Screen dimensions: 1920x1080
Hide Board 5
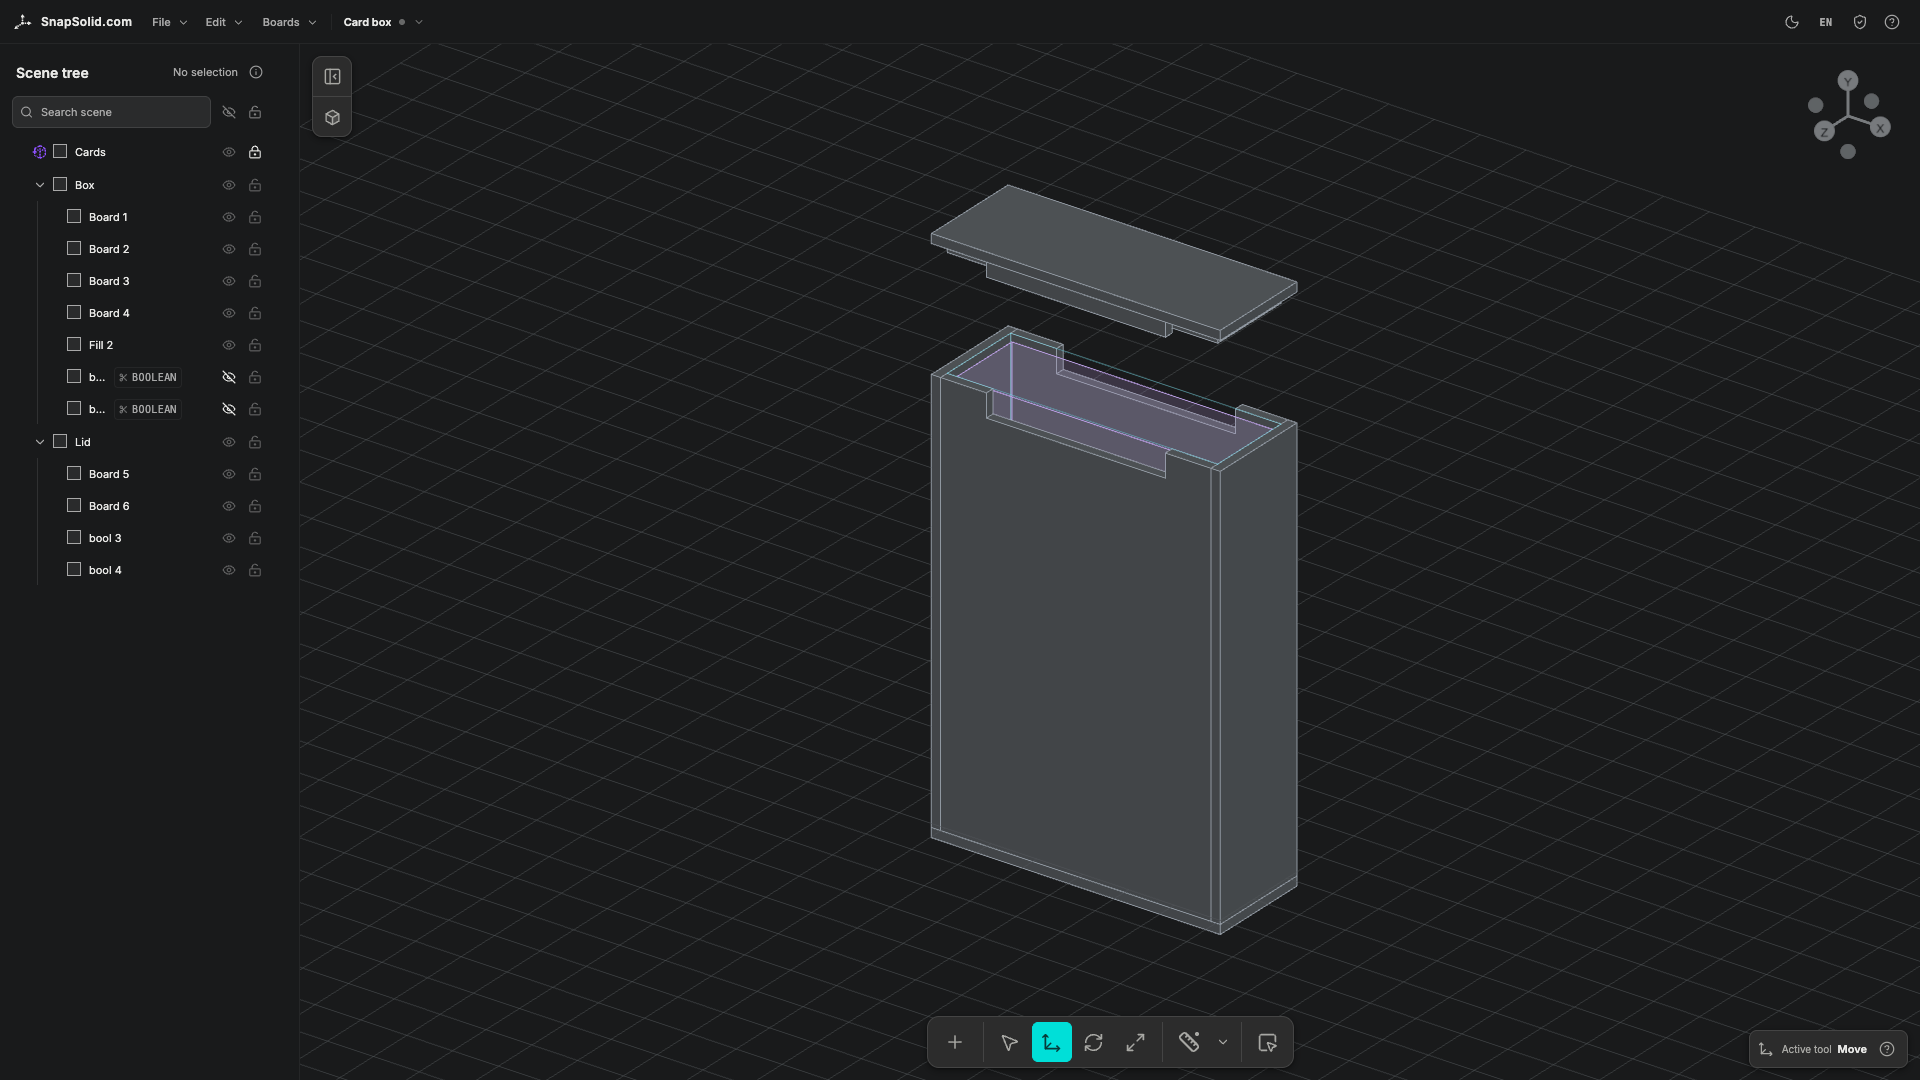(x=229, y=474)
